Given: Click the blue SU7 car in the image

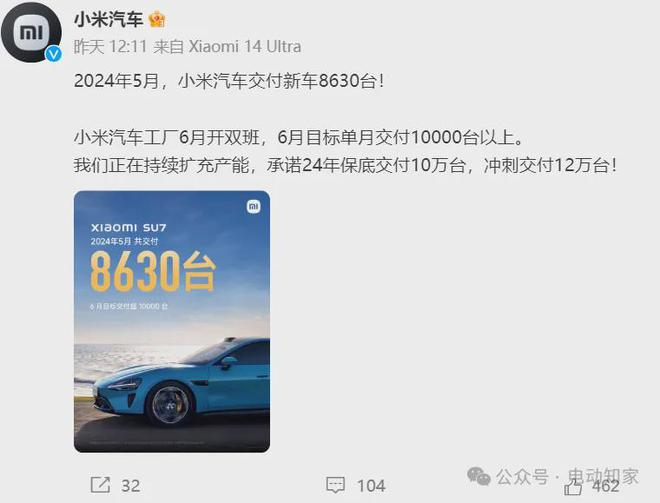Looking at the screenshot, I should coord(181,382).
